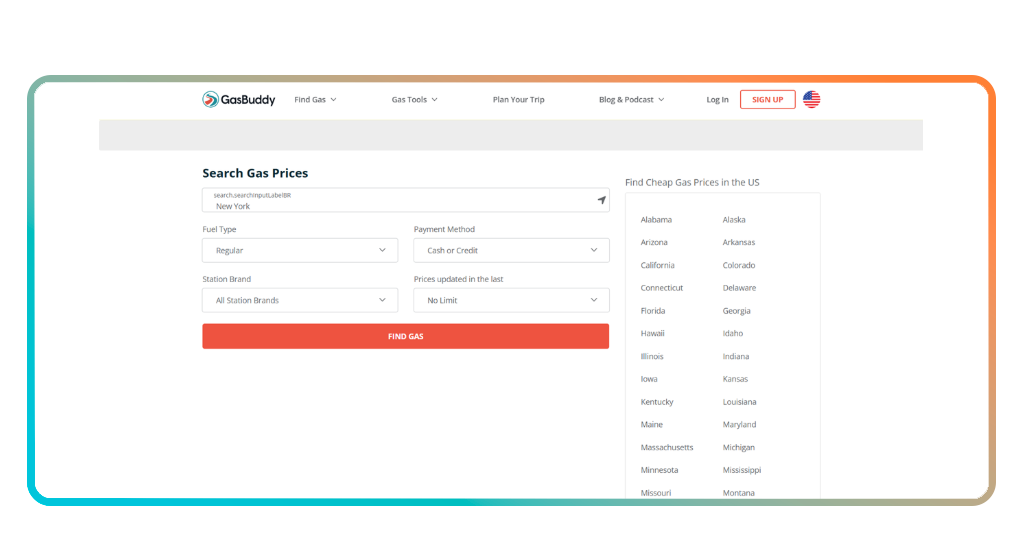Click the Find Gas chevron arrow

(x=333, y=100)
